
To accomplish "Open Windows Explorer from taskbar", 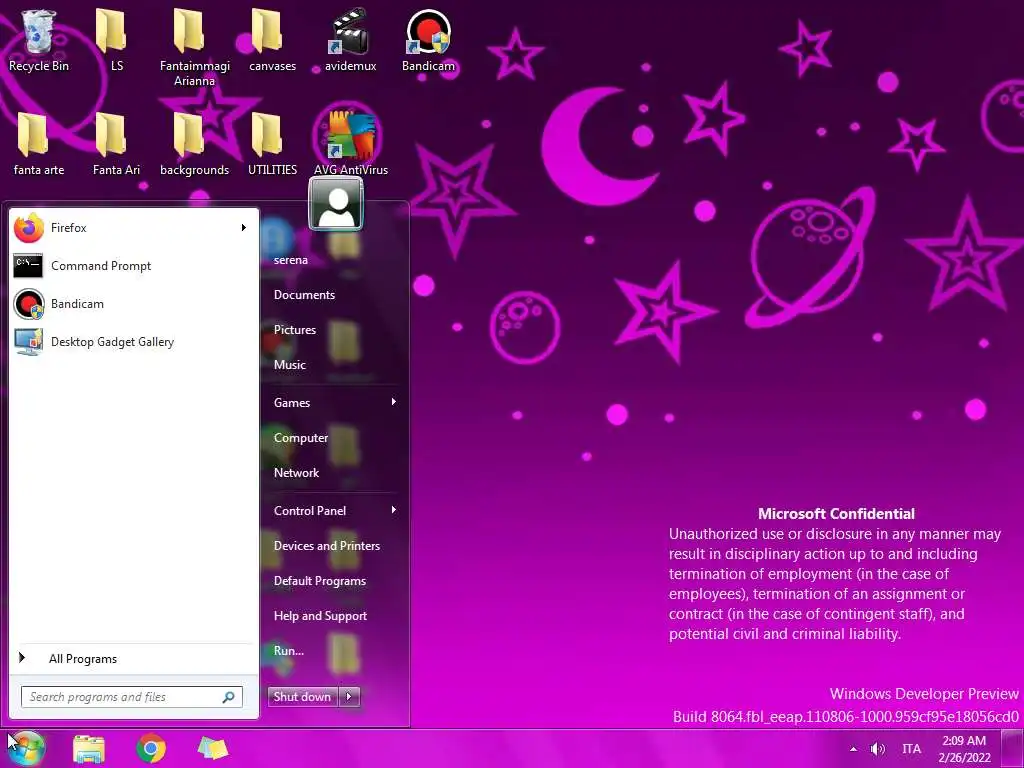I will tap(89, 749).
